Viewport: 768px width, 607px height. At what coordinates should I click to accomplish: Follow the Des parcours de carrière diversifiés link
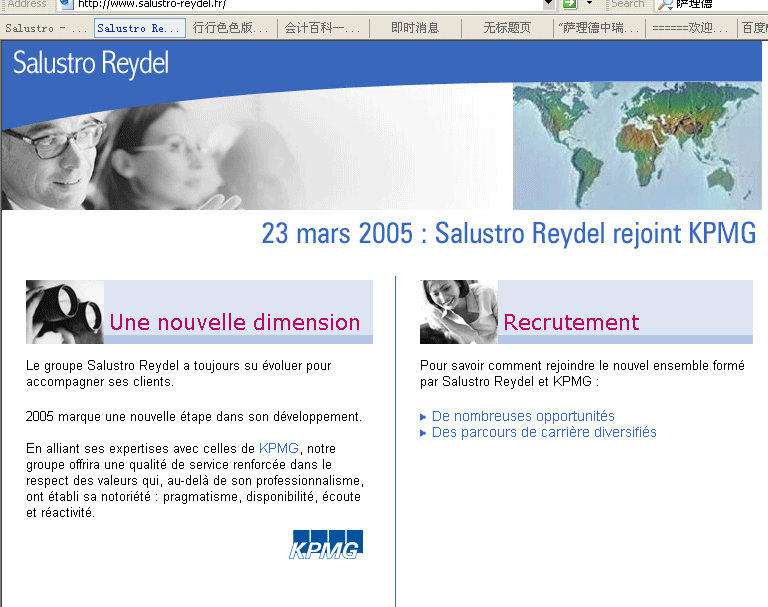pos(544,432)
